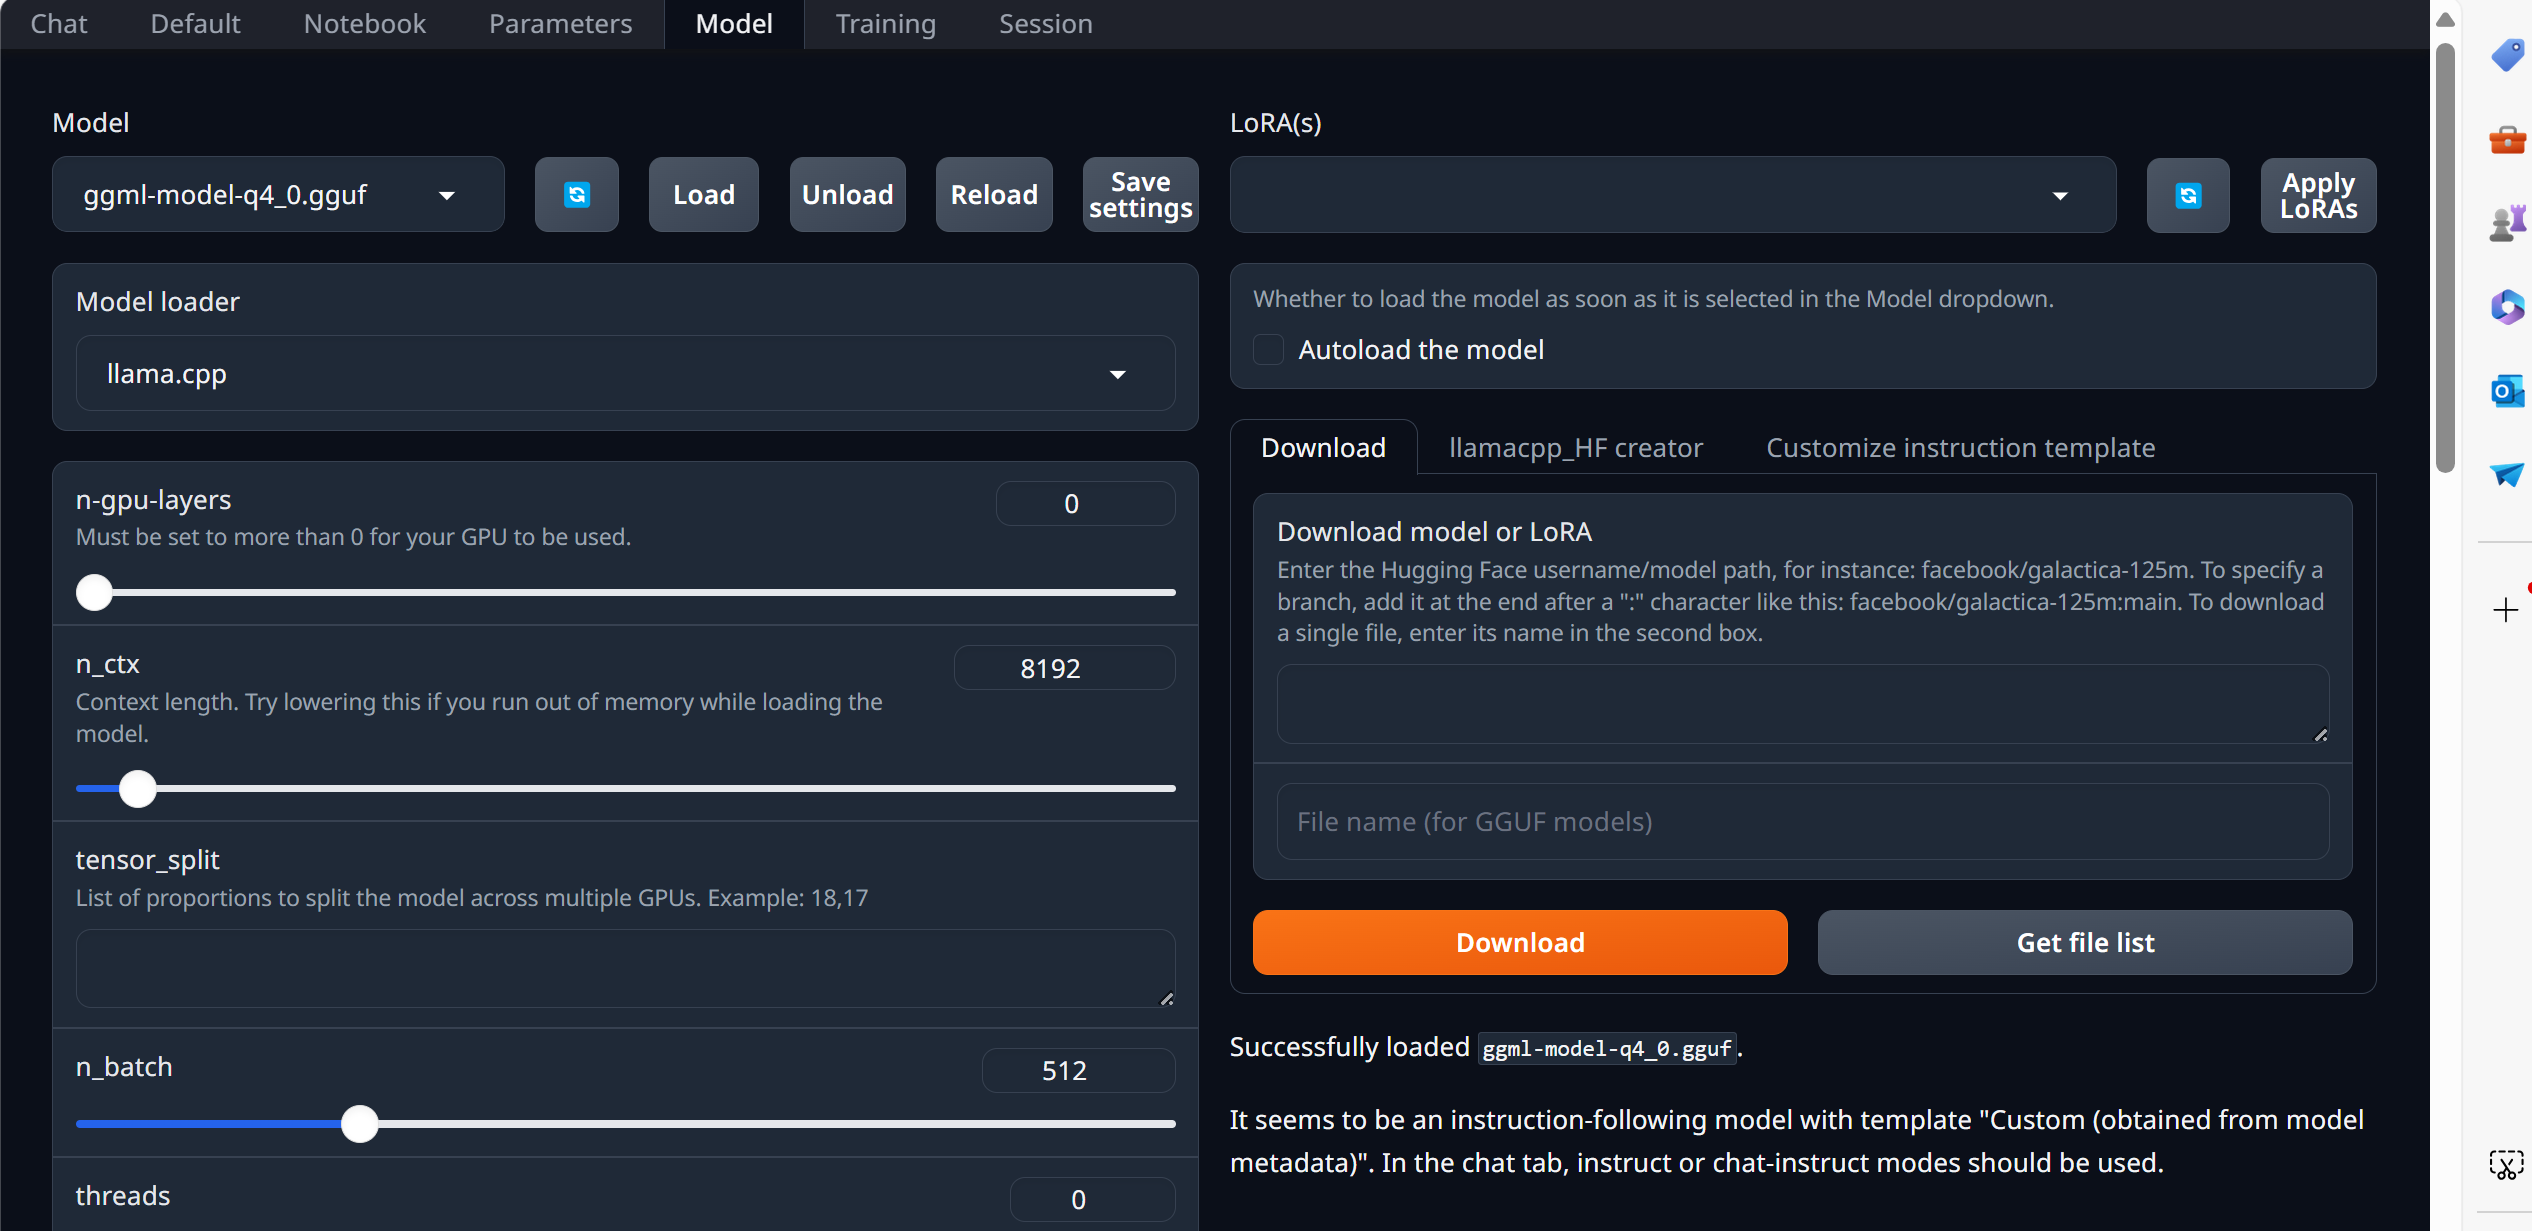Switch to the Parameters tab
Viewport: 2532px width, 1231px height.
pos(560,24)
